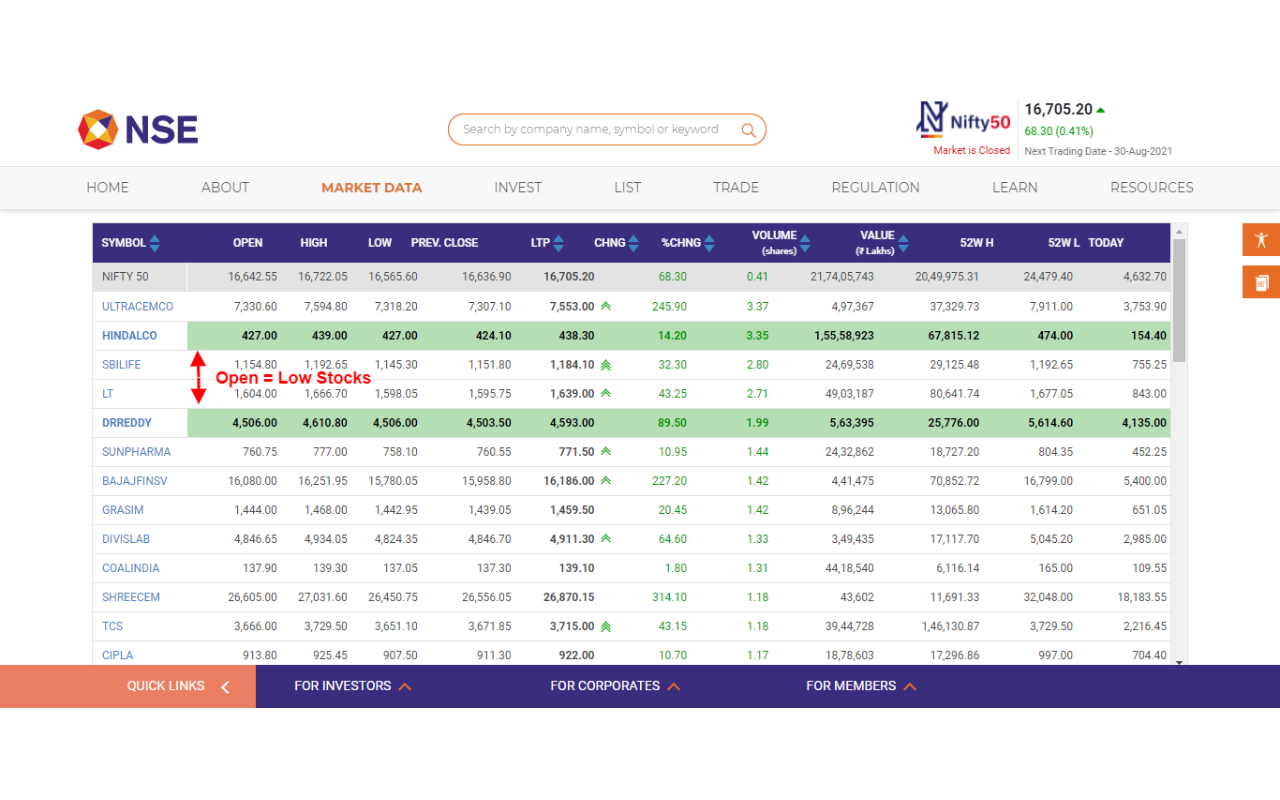Open the TCS stock page

(x=112, y=626)
